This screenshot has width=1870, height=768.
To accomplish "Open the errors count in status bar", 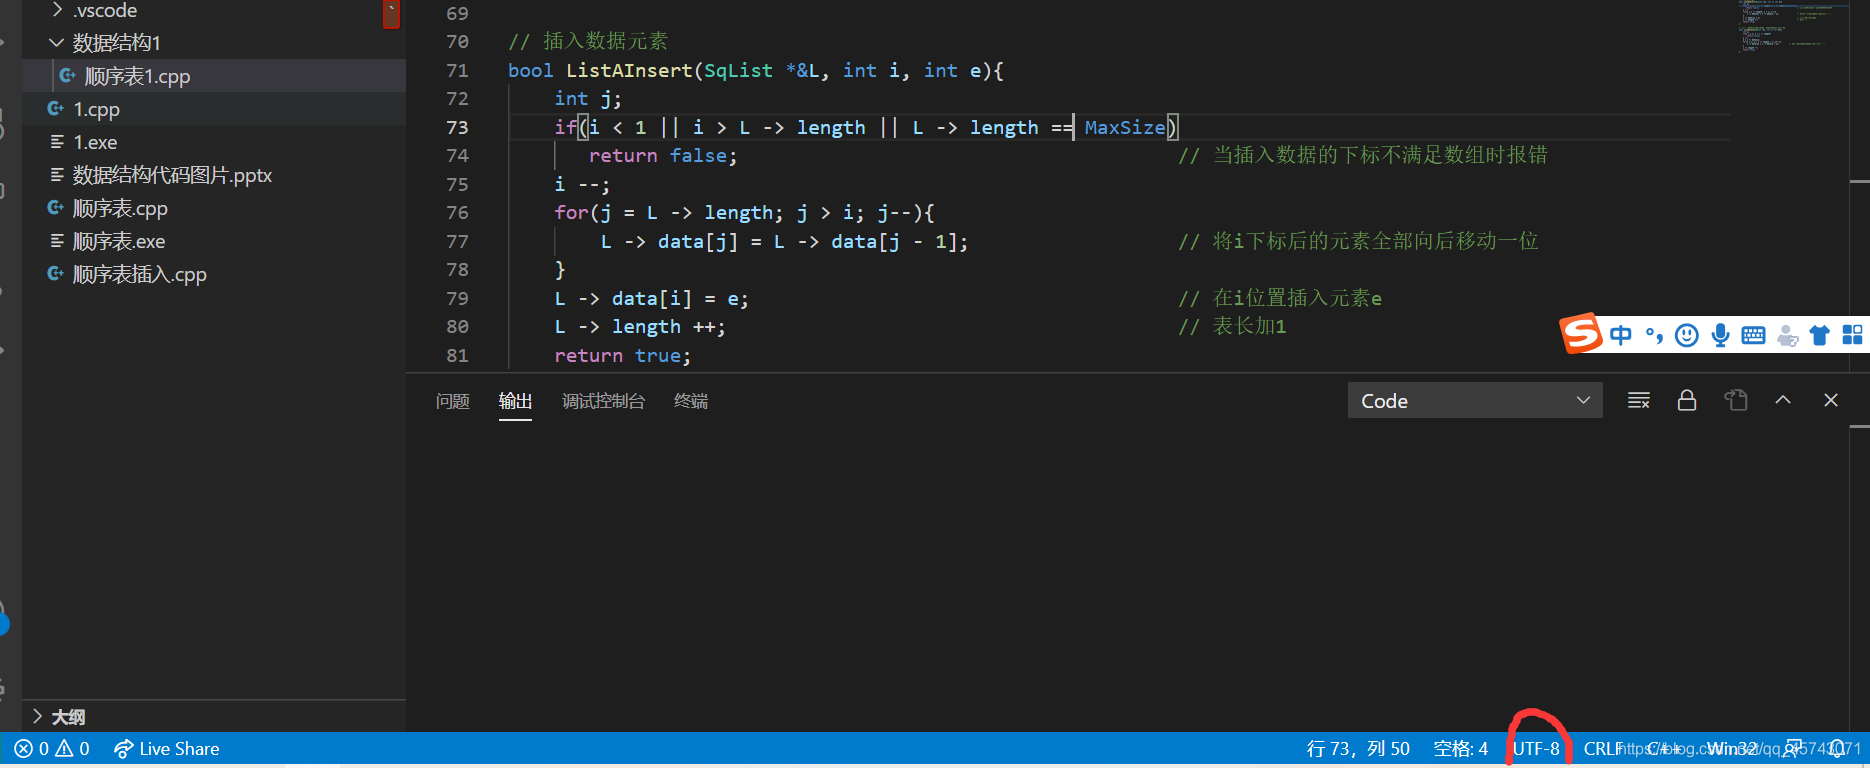I will click(32, 749).
